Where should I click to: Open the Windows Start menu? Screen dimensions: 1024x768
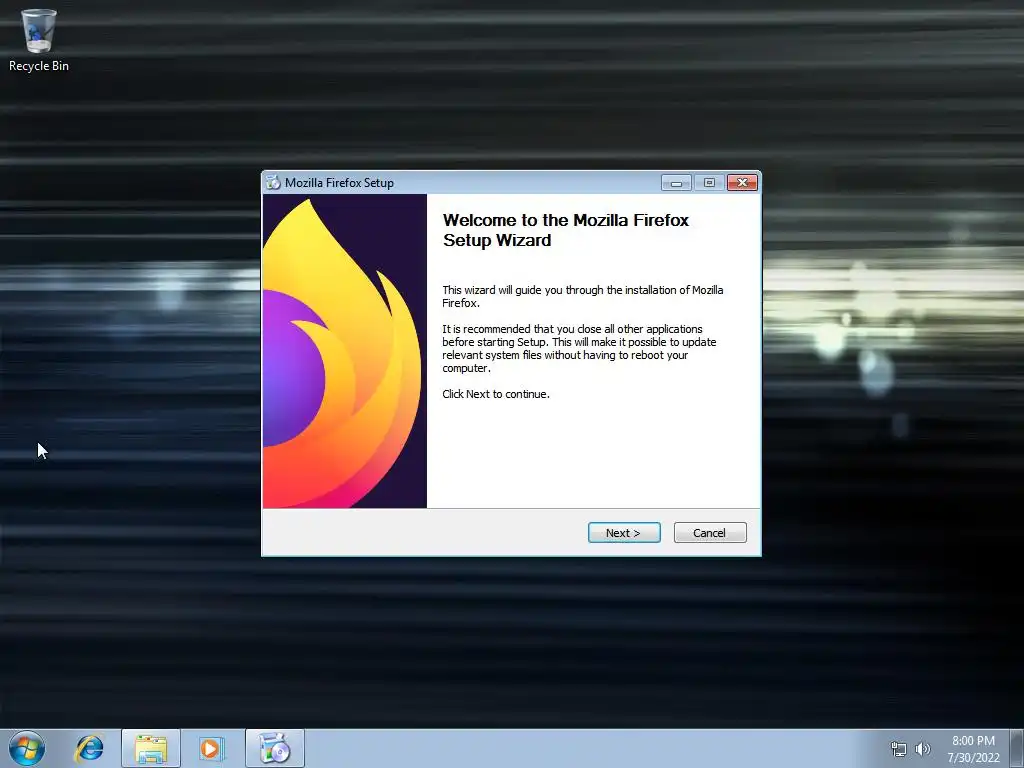(x=27, y=748)
